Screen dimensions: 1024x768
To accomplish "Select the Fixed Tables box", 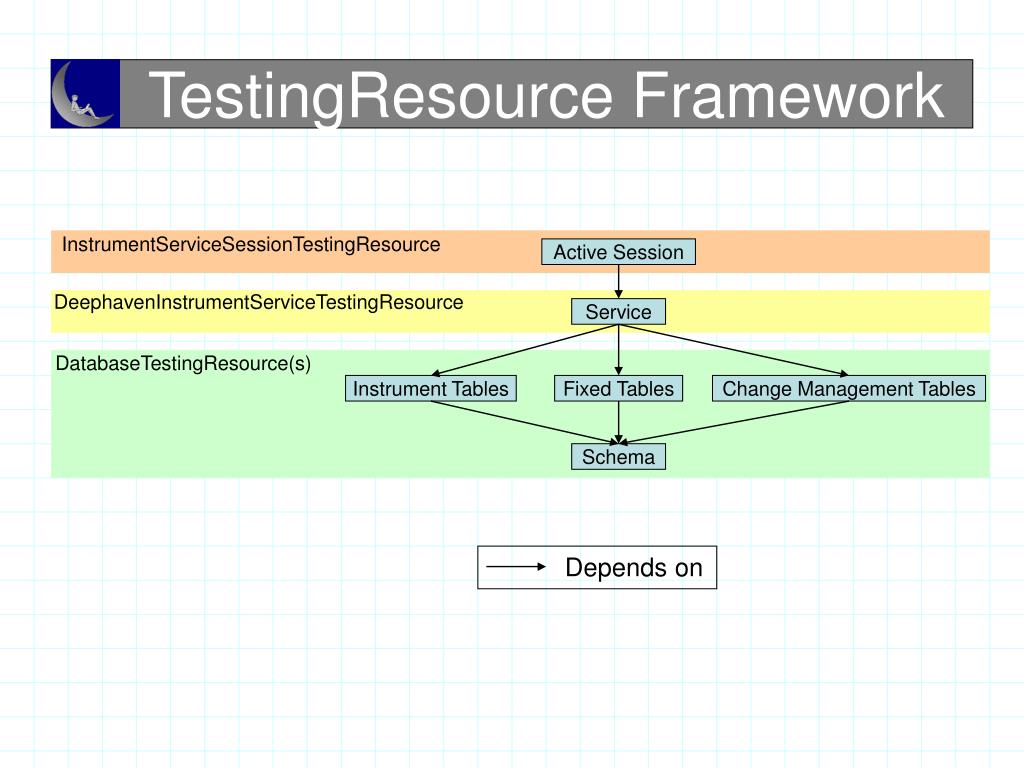I will pos(618,389).
